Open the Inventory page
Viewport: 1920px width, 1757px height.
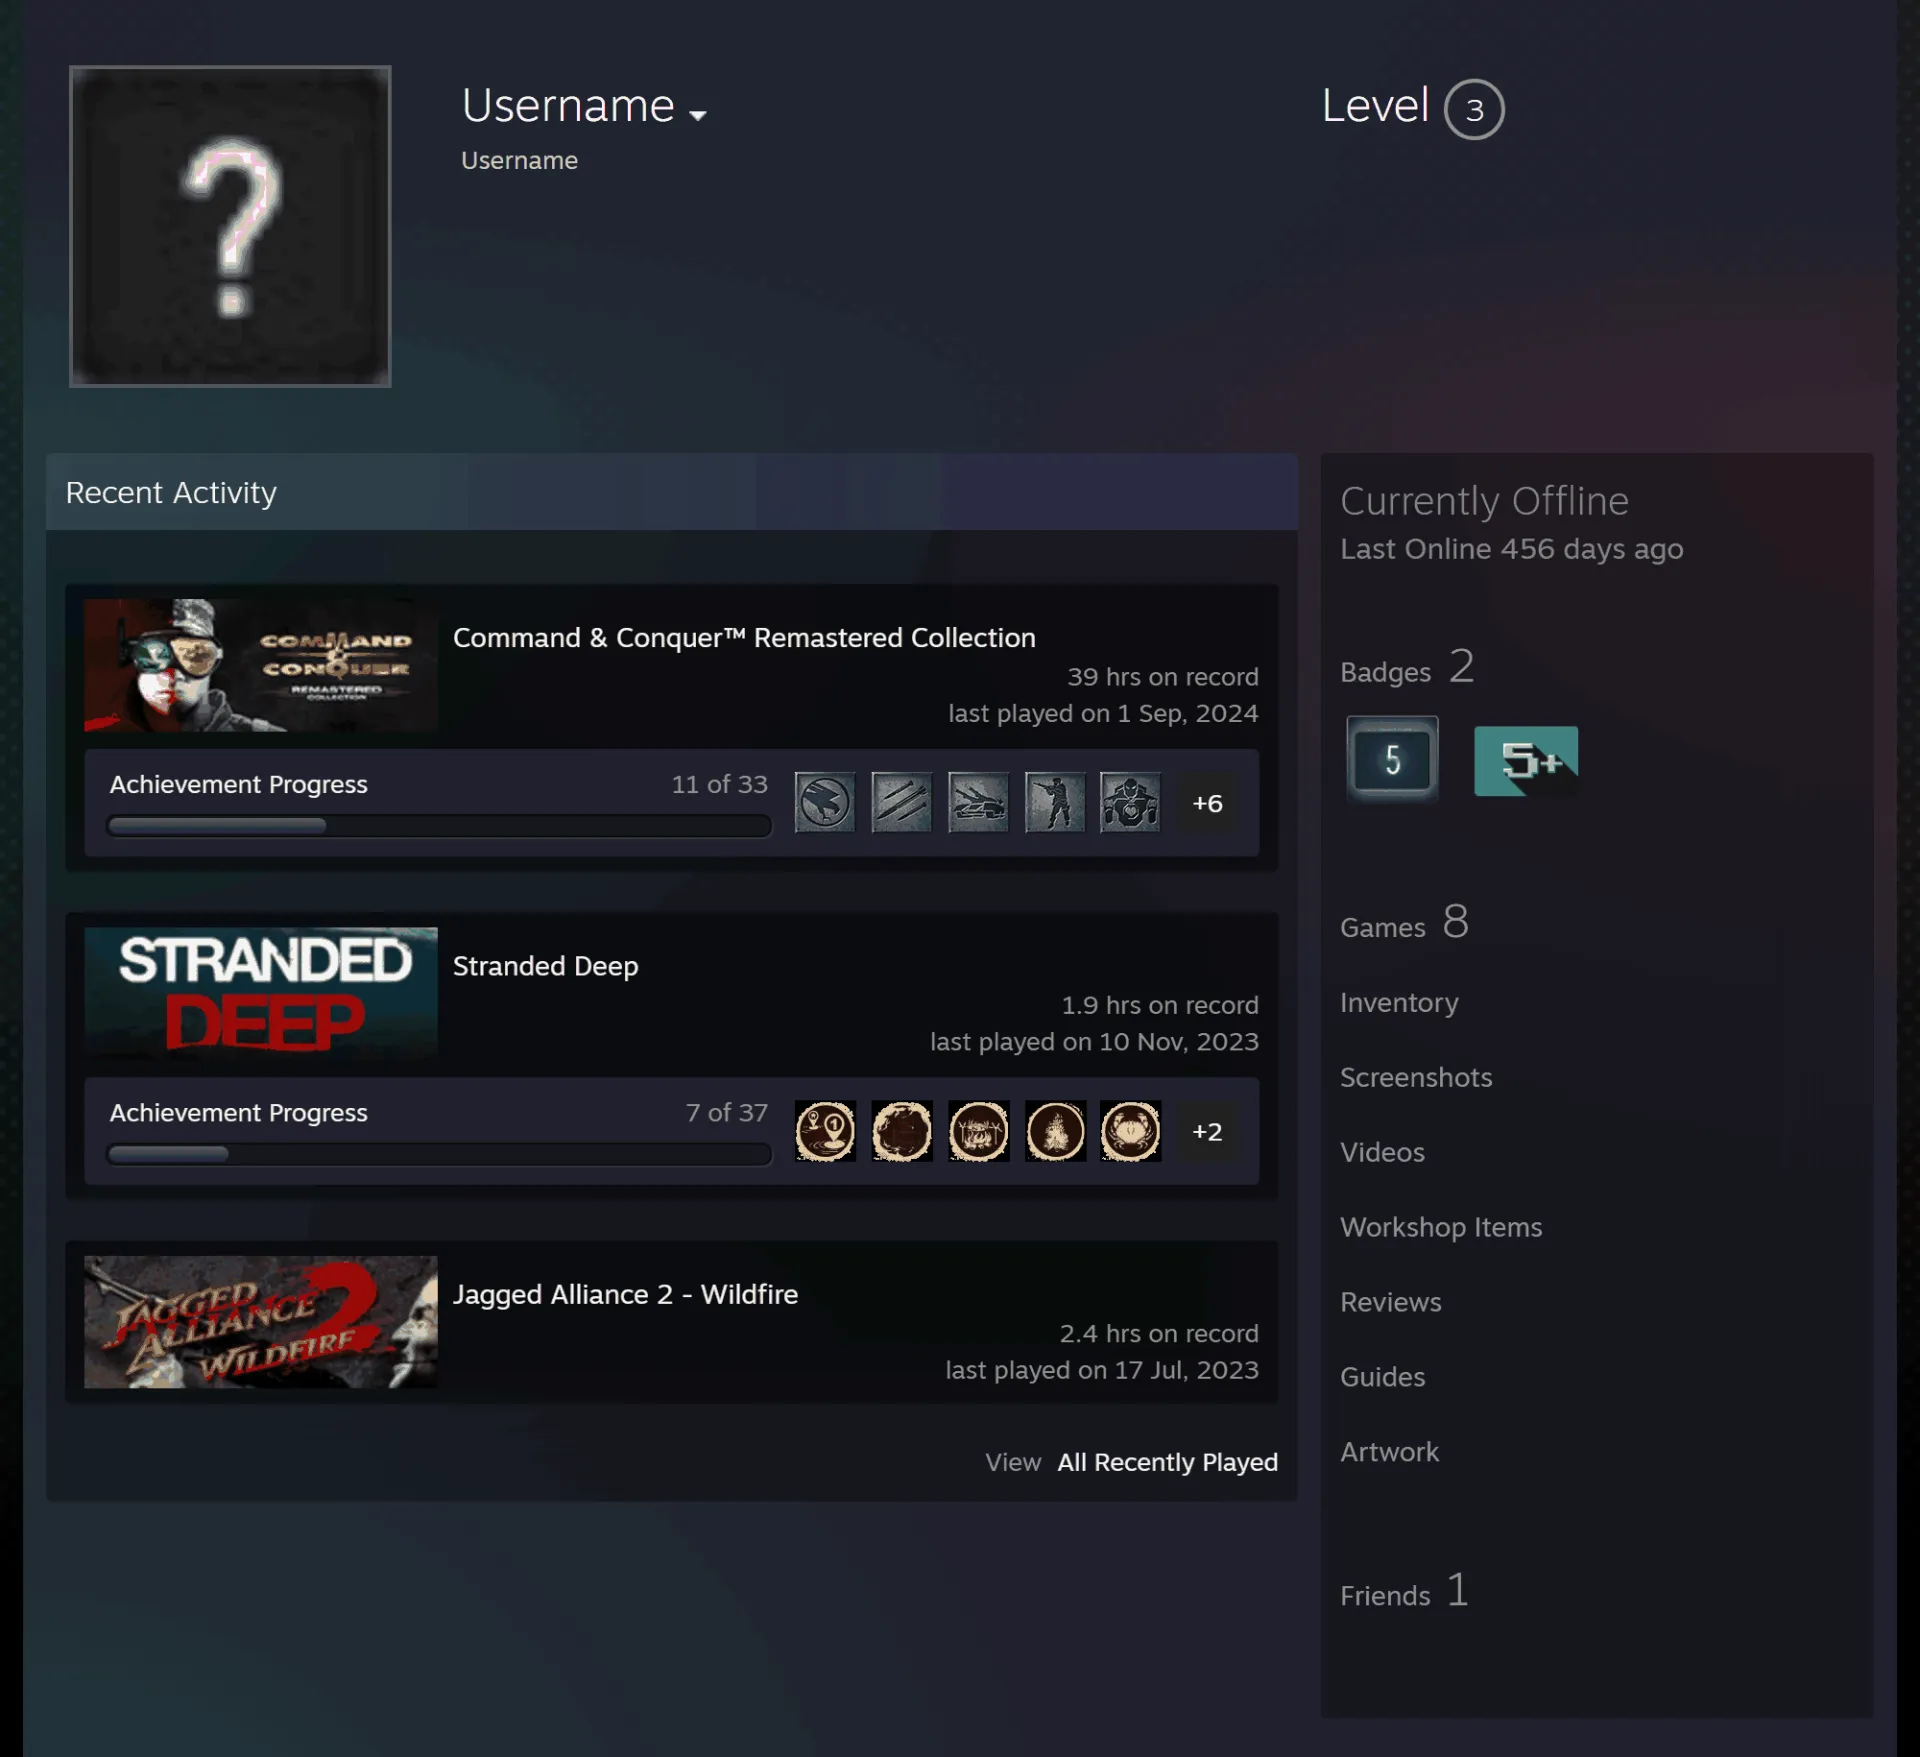[1399, 1003]
